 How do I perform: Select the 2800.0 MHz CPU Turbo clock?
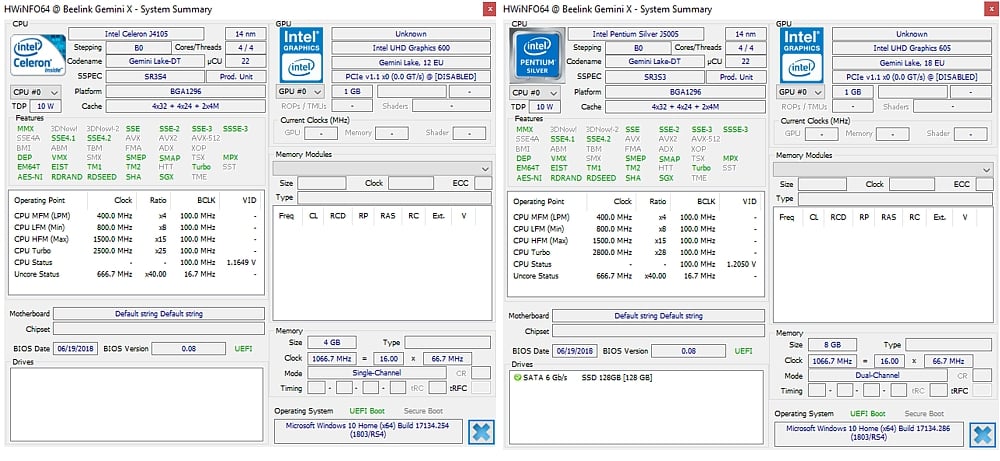coord(614,252)
